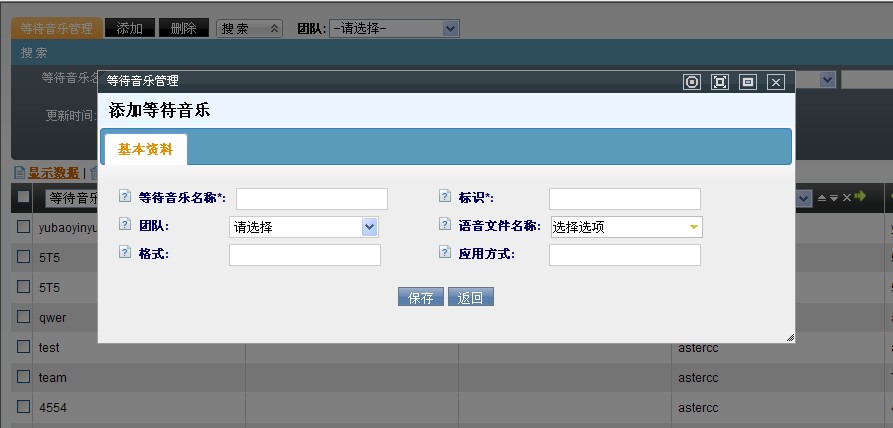Click help icon beside 语音文件名称 field
This screenshot has width=893, height=428.
tap(445, 225)
